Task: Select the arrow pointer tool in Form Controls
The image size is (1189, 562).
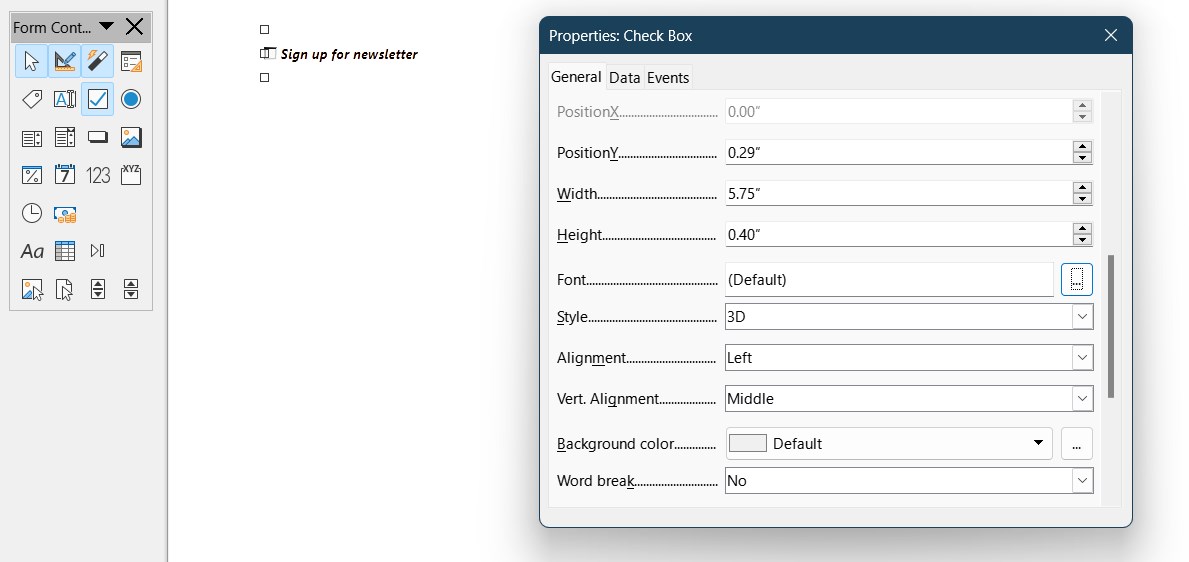Action: coord(31,61)
